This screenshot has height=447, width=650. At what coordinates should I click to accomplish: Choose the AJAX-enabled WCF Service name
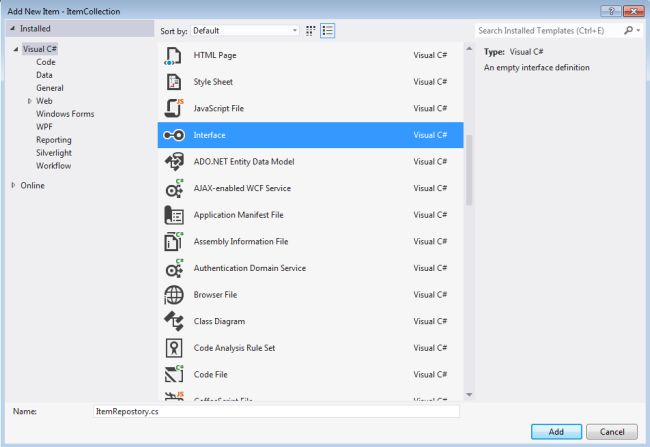[242, 188]
